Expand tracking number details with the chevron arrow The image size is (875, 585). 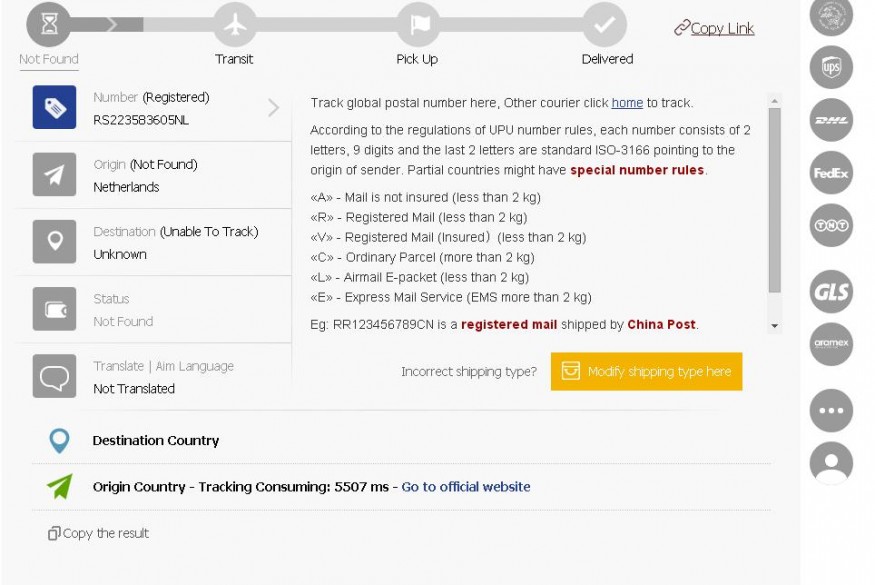pos(273,107)
